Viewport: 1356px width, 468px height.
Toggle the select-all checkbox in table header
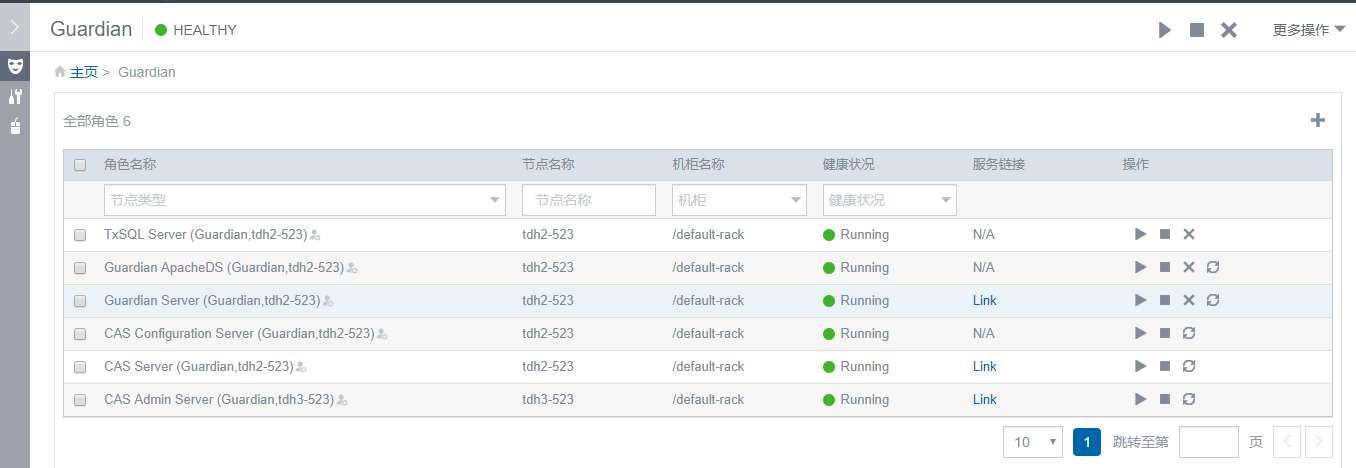(80, 165)
